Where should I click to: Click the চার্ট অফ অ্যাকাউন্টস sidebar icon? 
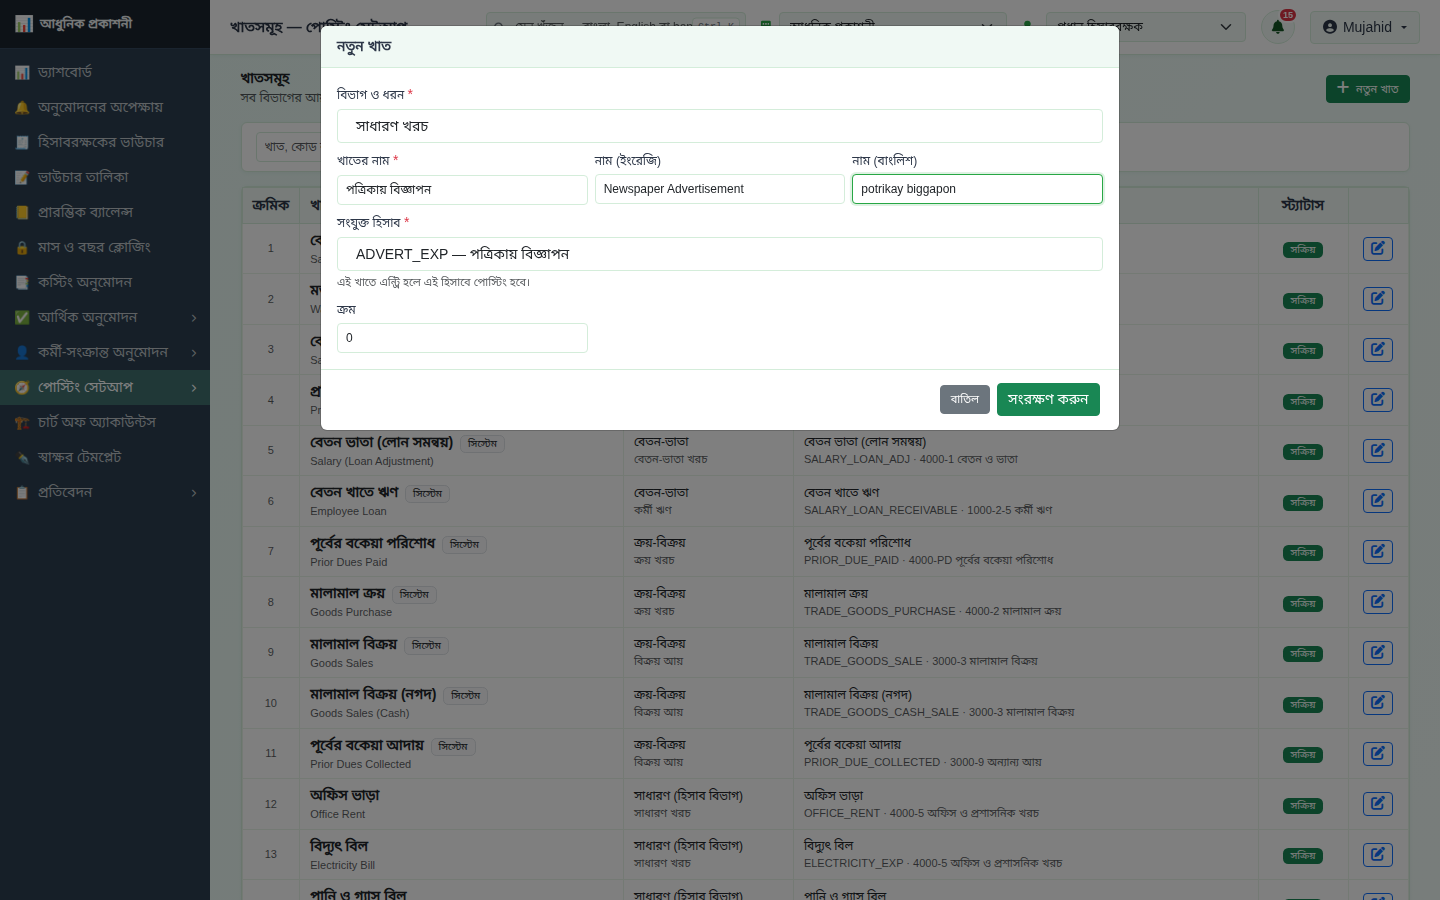(x=22, y=422)
